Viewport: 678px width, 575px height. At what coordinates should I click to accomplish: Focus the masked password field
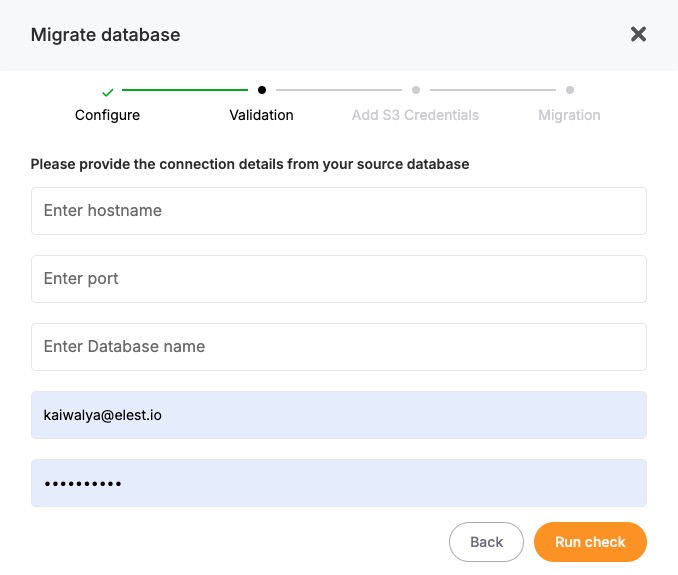(338, 483)
